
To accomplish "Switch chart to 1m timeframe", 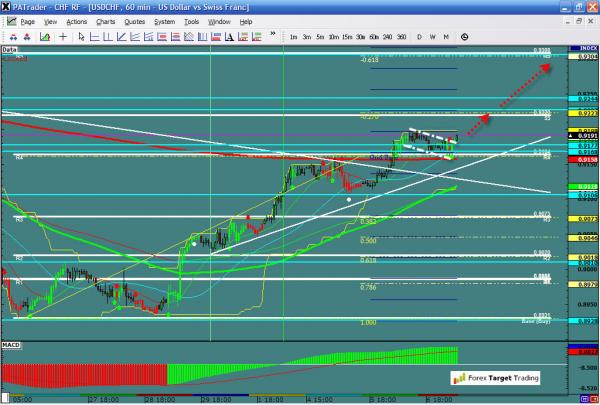I will click(293, 37).
